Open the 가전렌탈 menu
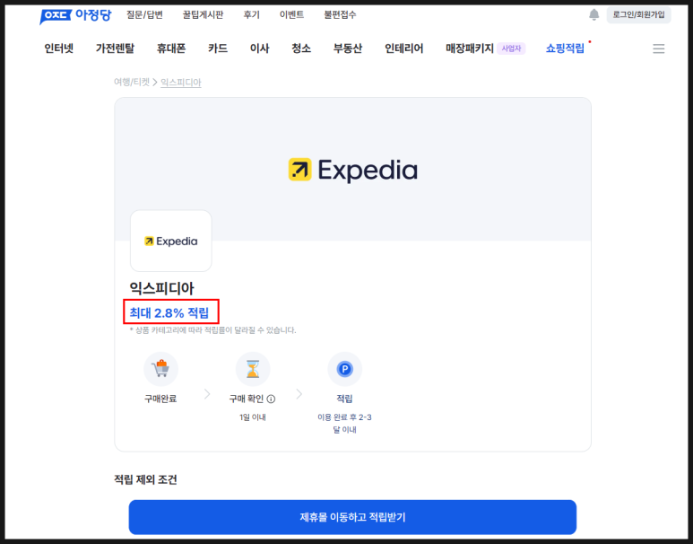 (x=115, y=48)
